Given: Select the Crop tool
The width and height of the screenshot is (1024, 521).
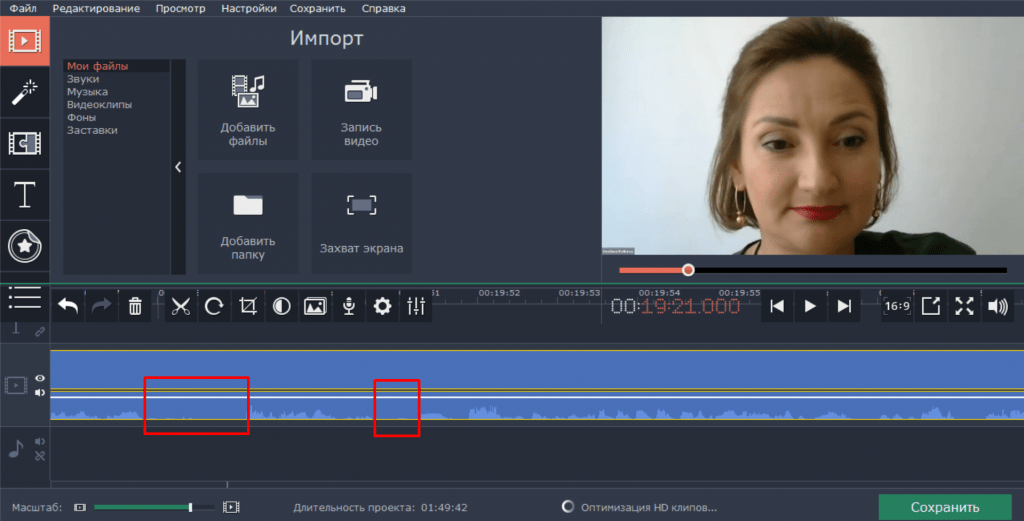Looking at the screenshot, I should (x=248, y=306).
